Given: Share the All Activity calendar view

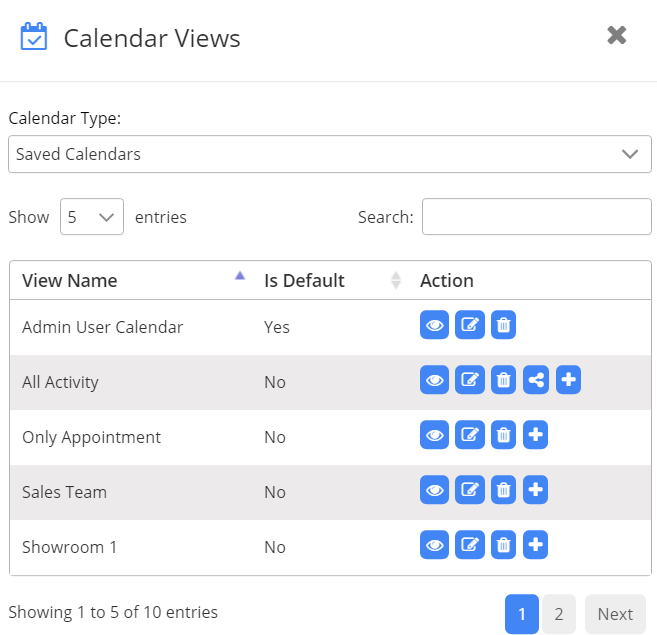Looking at the screenshot, I should tap(537, 380).
